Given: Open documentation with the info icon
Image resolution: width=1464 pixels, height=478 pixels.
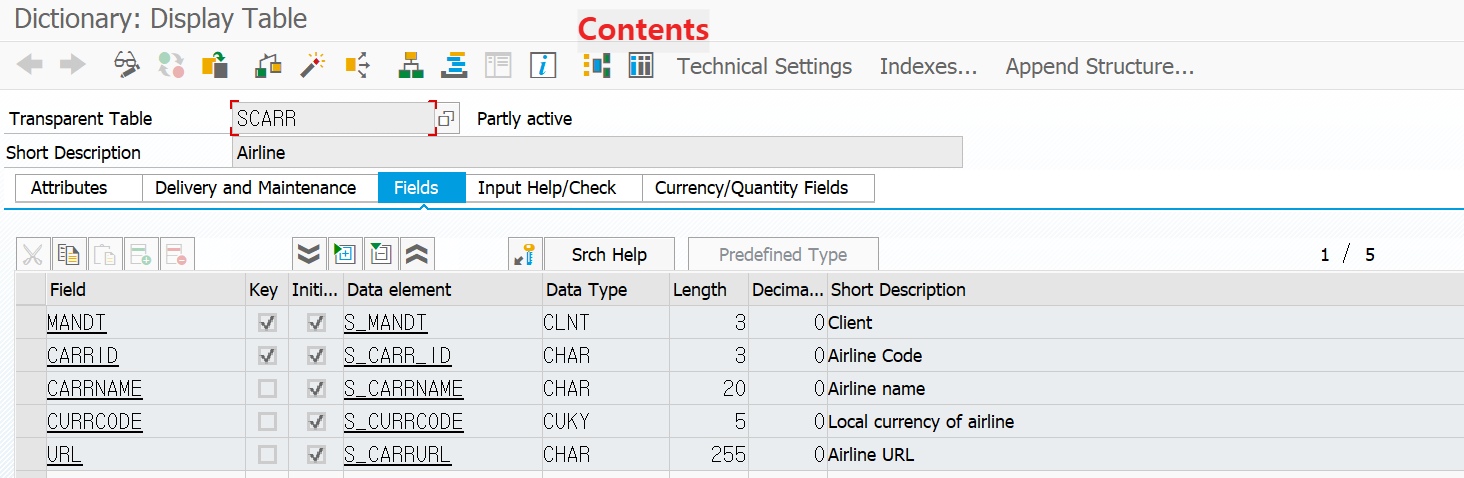Looking at the screenshot, I should point(542,66).
